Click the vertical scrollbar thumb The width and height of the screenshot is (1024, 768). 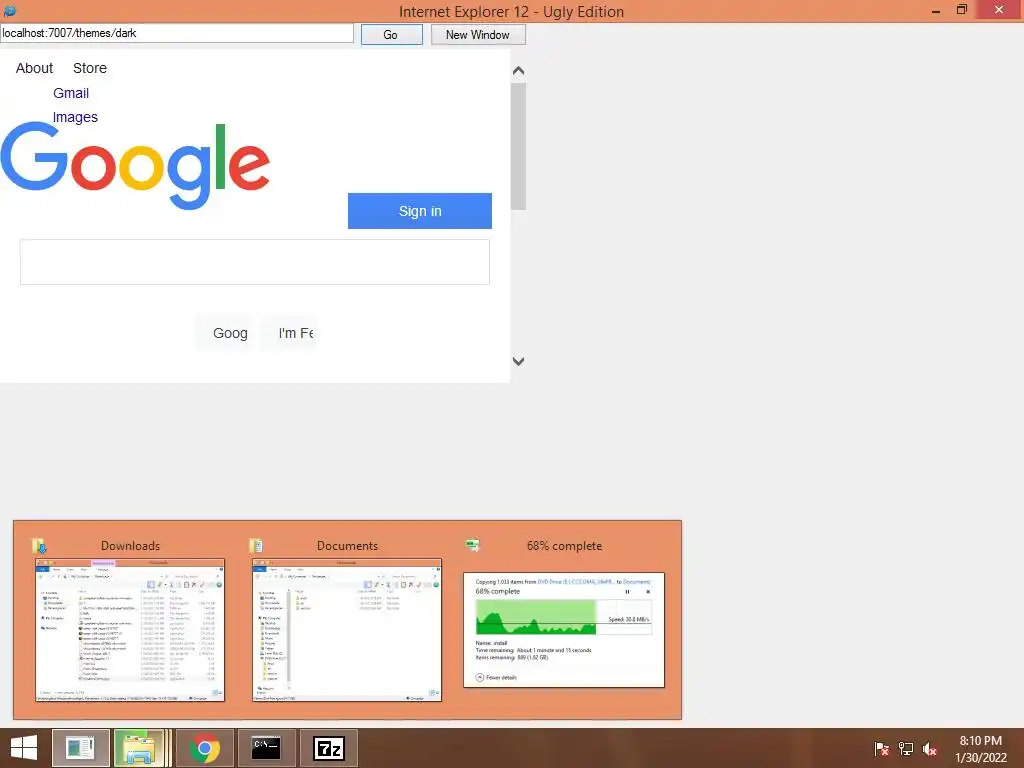point(519,146)
